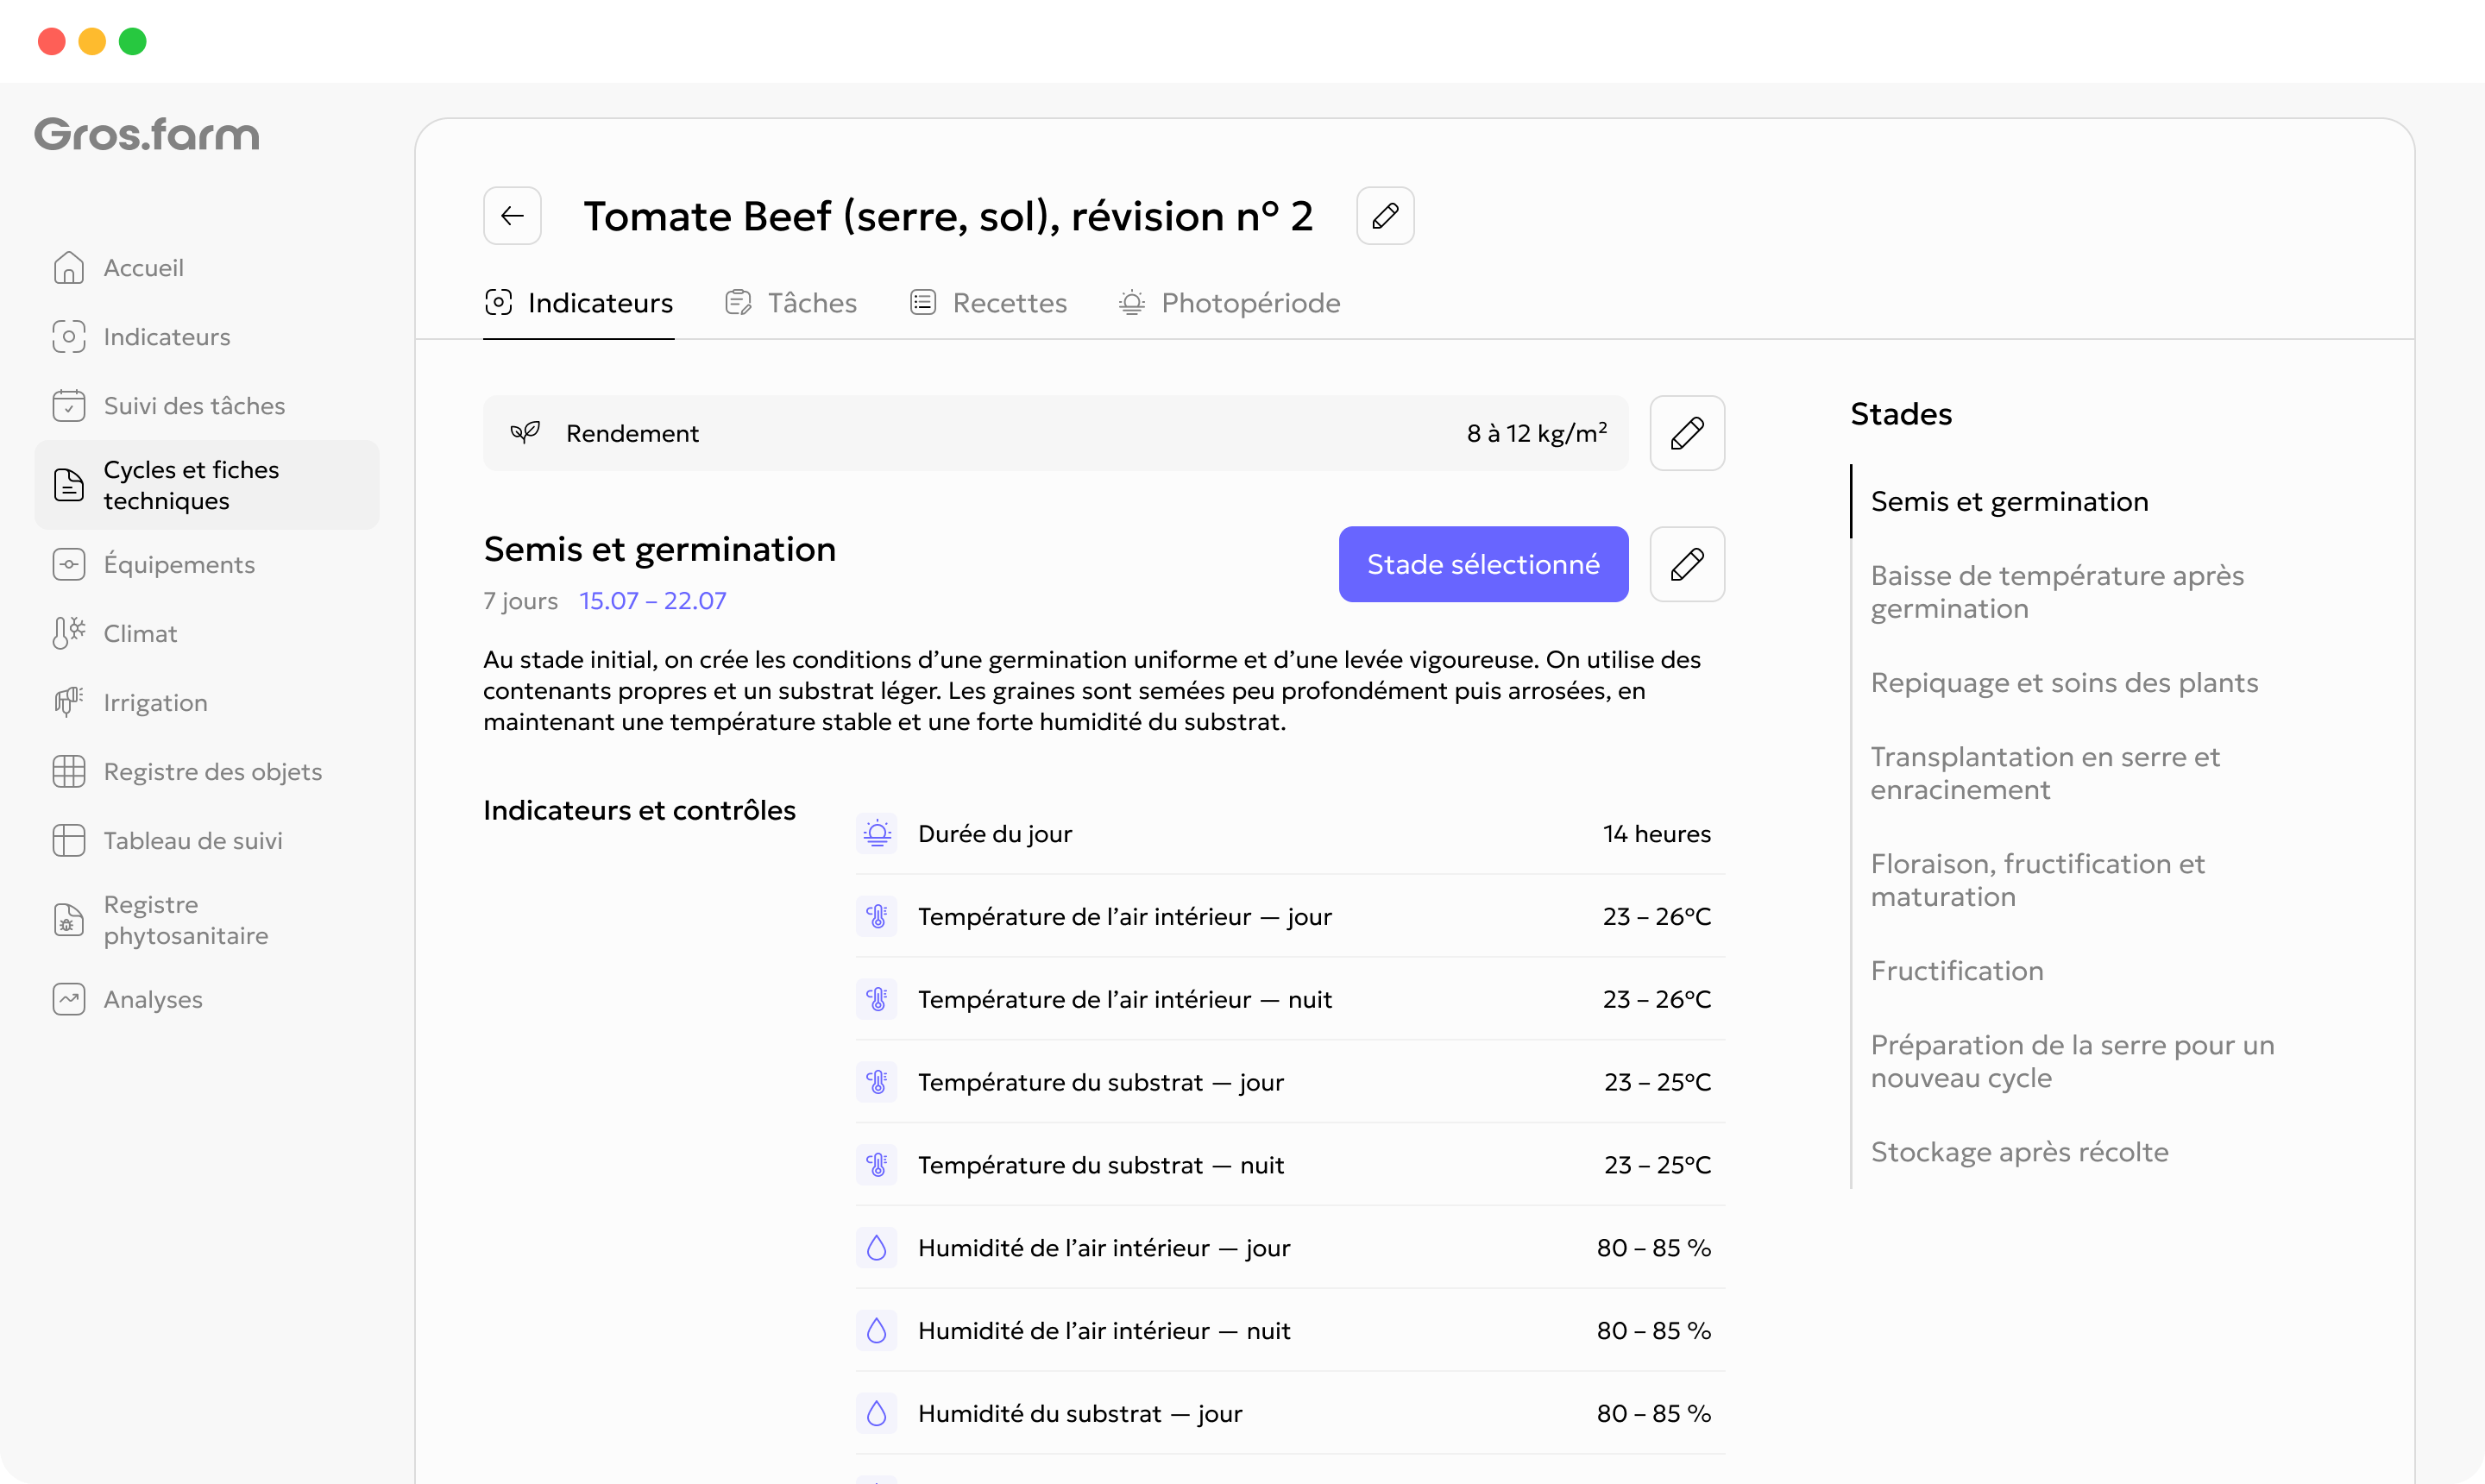Click the Tableau de suivi icon
2485x1484 pixels.
pos(68,841)
